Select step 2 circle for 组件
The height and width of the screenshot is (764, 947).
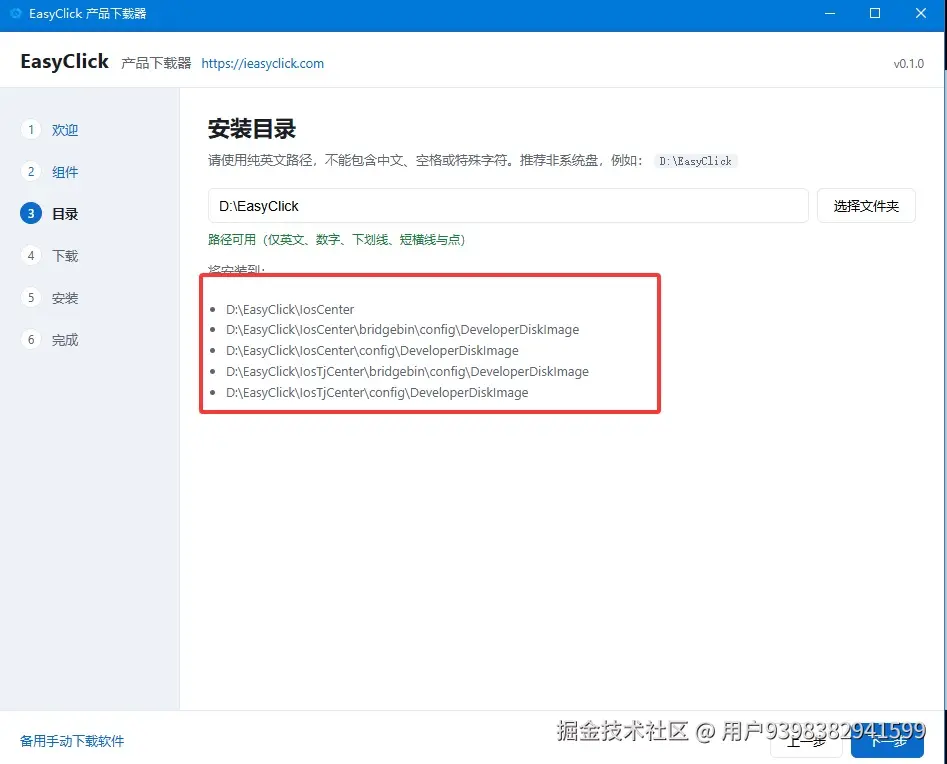(31, 172)
